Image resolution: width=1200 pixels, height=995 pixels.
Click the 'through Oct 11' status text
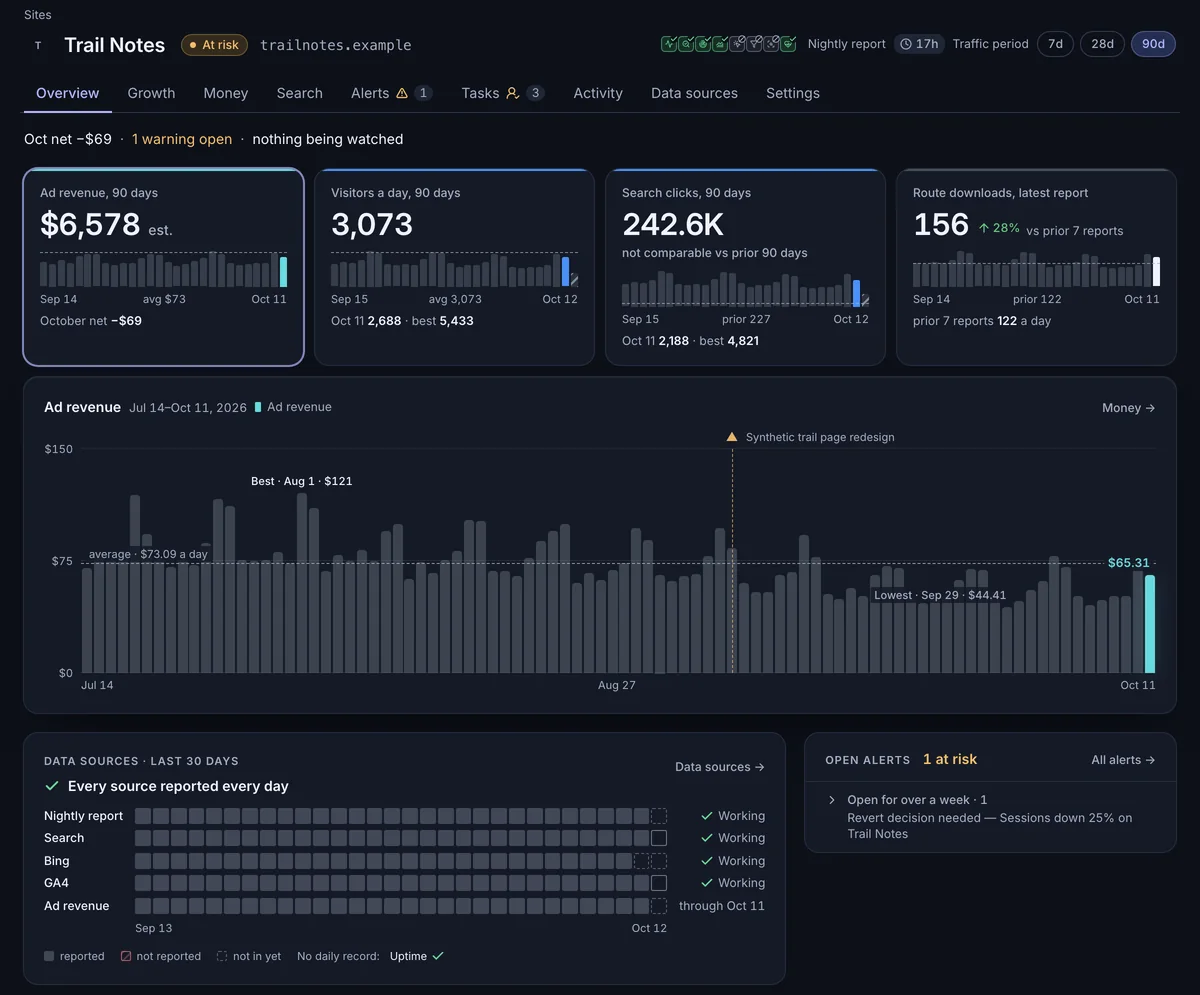(x=722, y=906)
